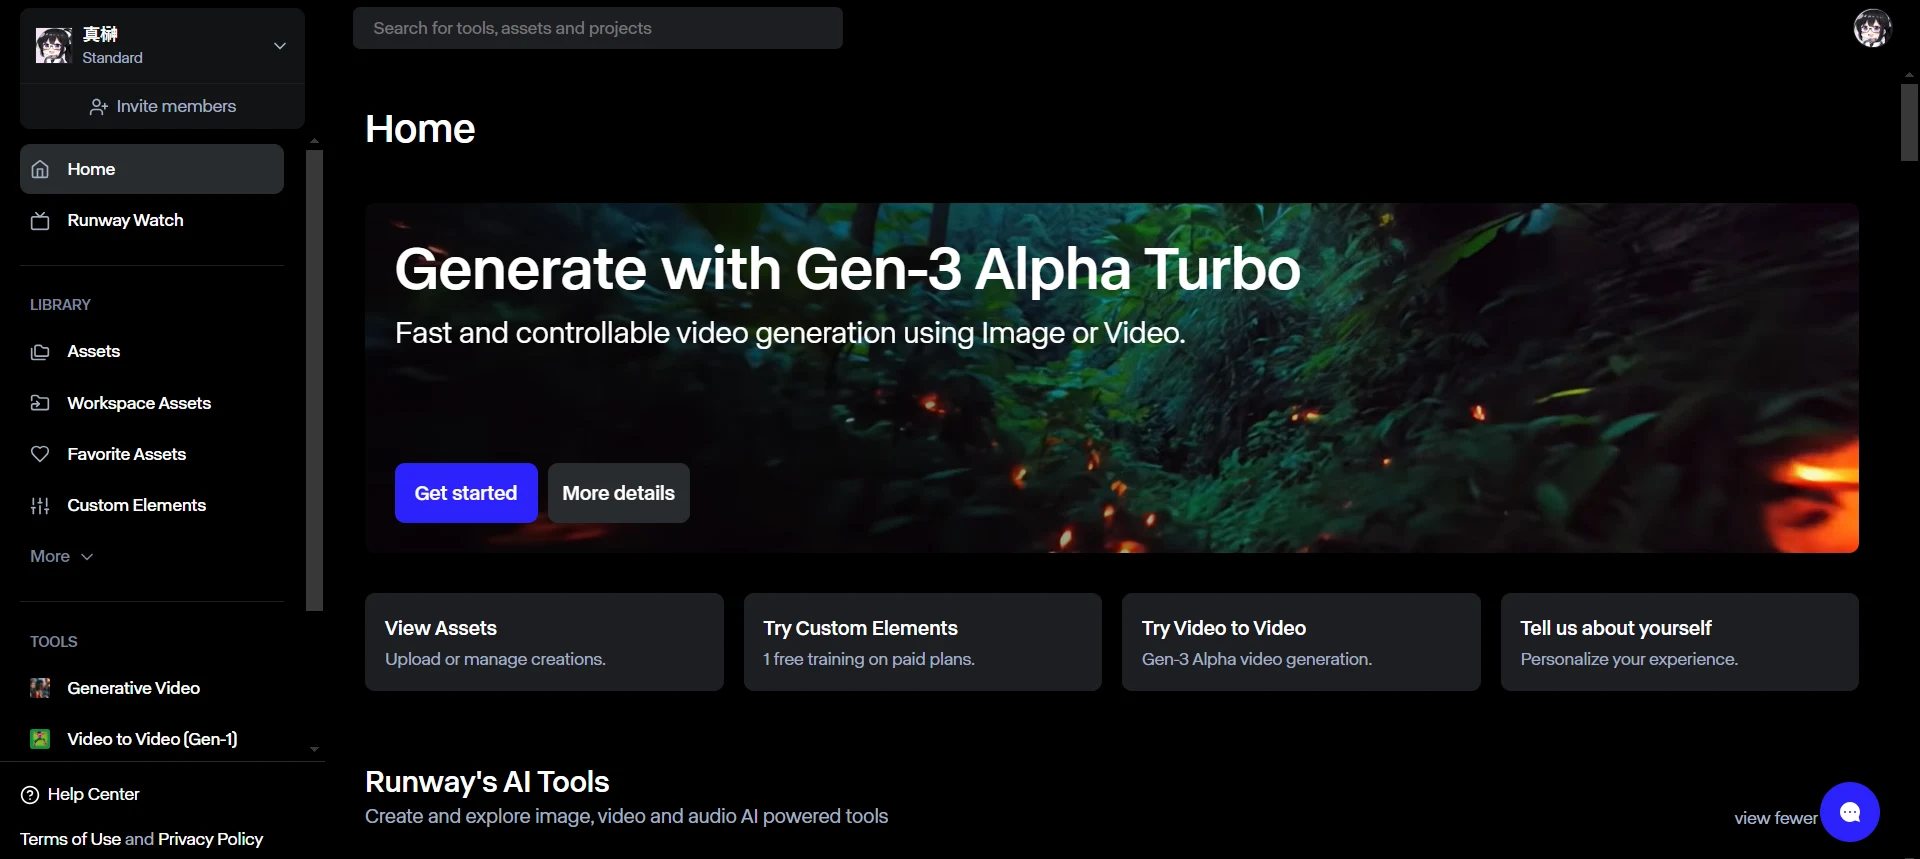Click the Get started button
Image resolution: width=1920 pixels, height=859 pixels.
[466, 493]
